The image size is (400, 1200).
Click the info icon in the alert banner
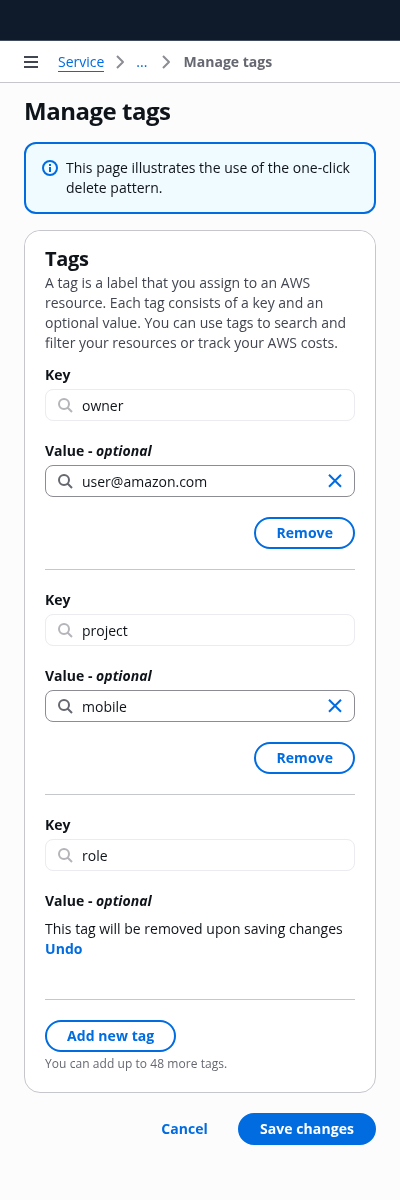click(x=50, y=168)
